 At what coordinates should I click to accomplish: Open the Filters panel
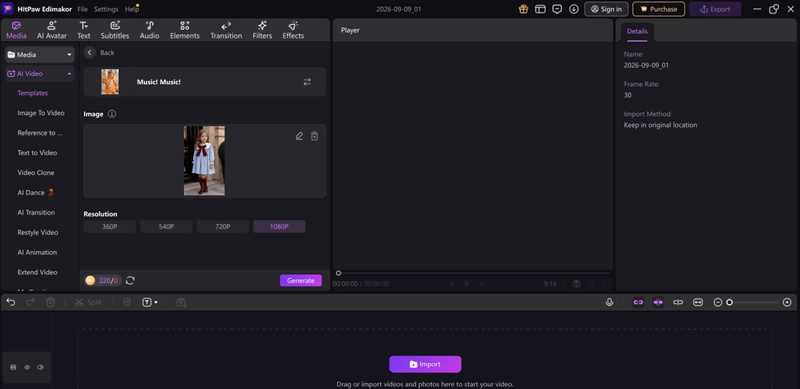coord(262,30)
